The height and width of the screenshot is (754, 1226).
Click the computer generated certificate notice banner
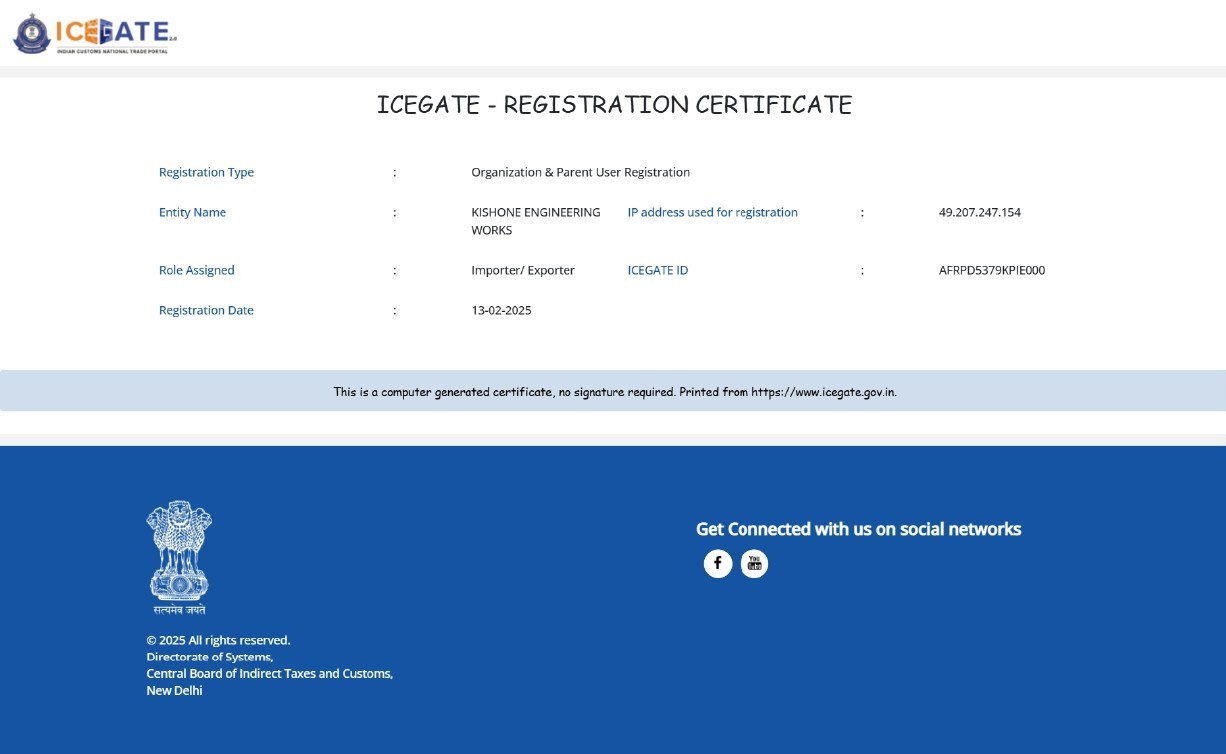pyautogui.click(x=614, y=392)
